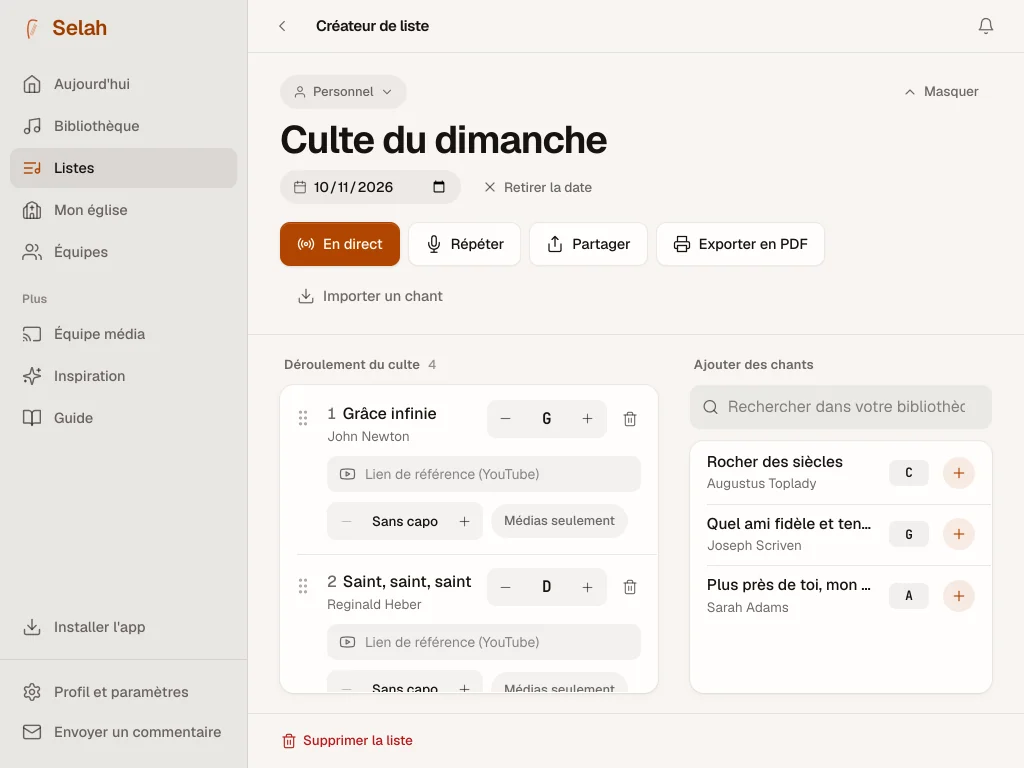
Task: Open Profil et paramètres
Action: click(x=123, y=692)
